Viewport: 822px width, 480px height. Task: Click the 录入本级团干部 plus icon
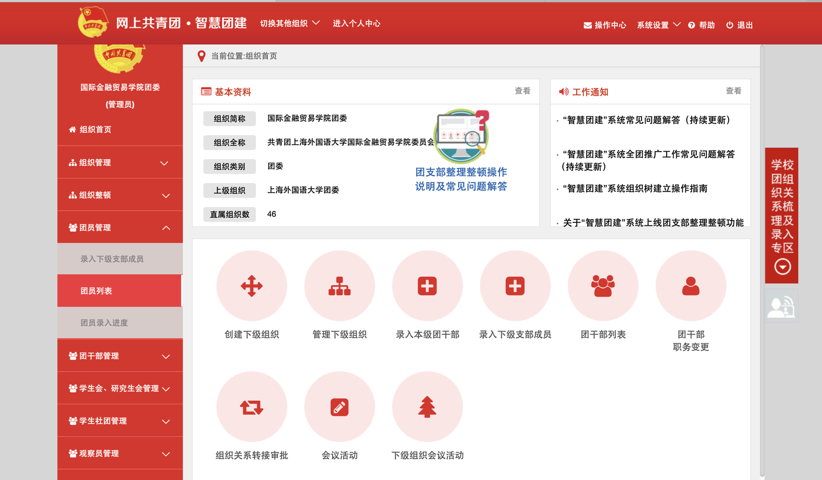coord(427,287)
